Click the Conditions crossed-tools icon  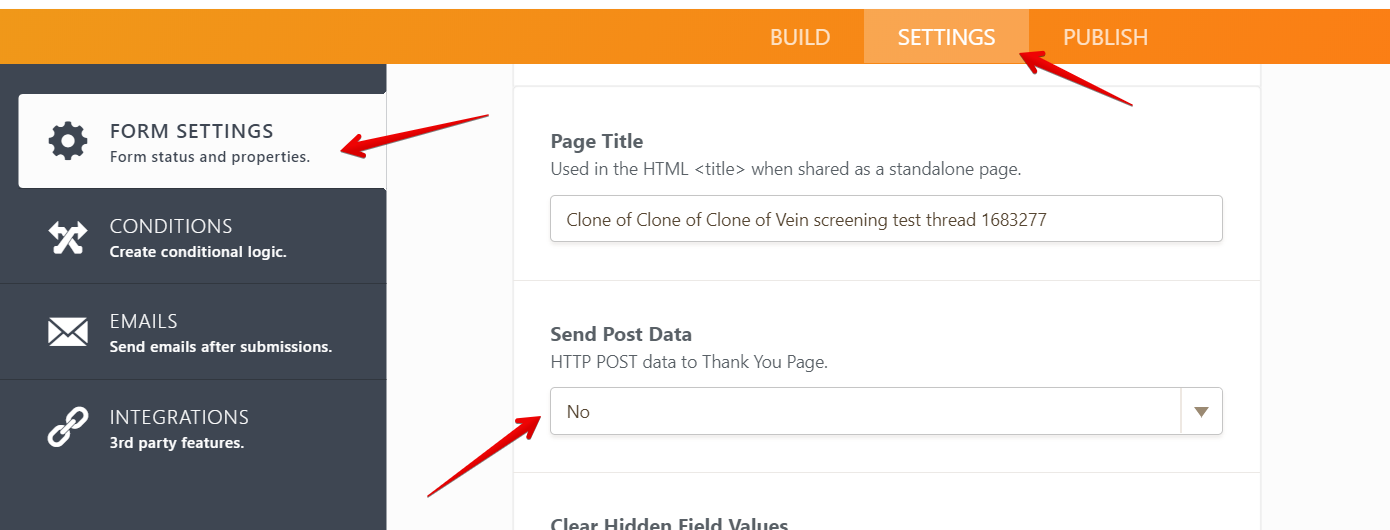tap(68, 237)
